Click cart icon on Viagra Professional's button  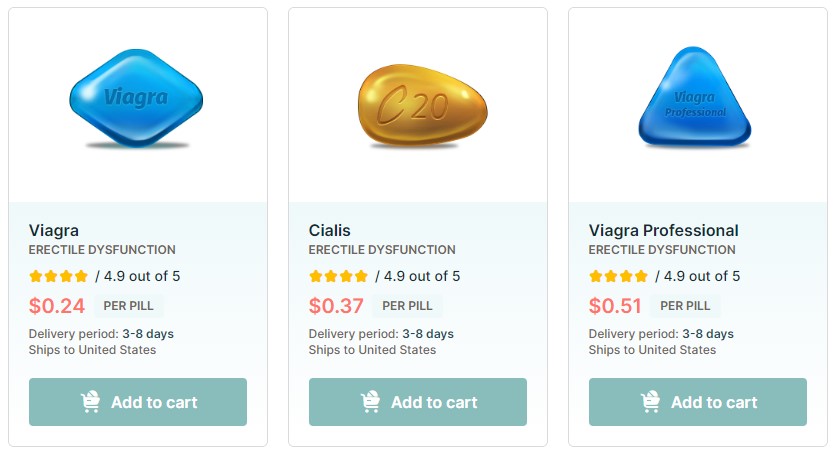[x=651, y=402]
